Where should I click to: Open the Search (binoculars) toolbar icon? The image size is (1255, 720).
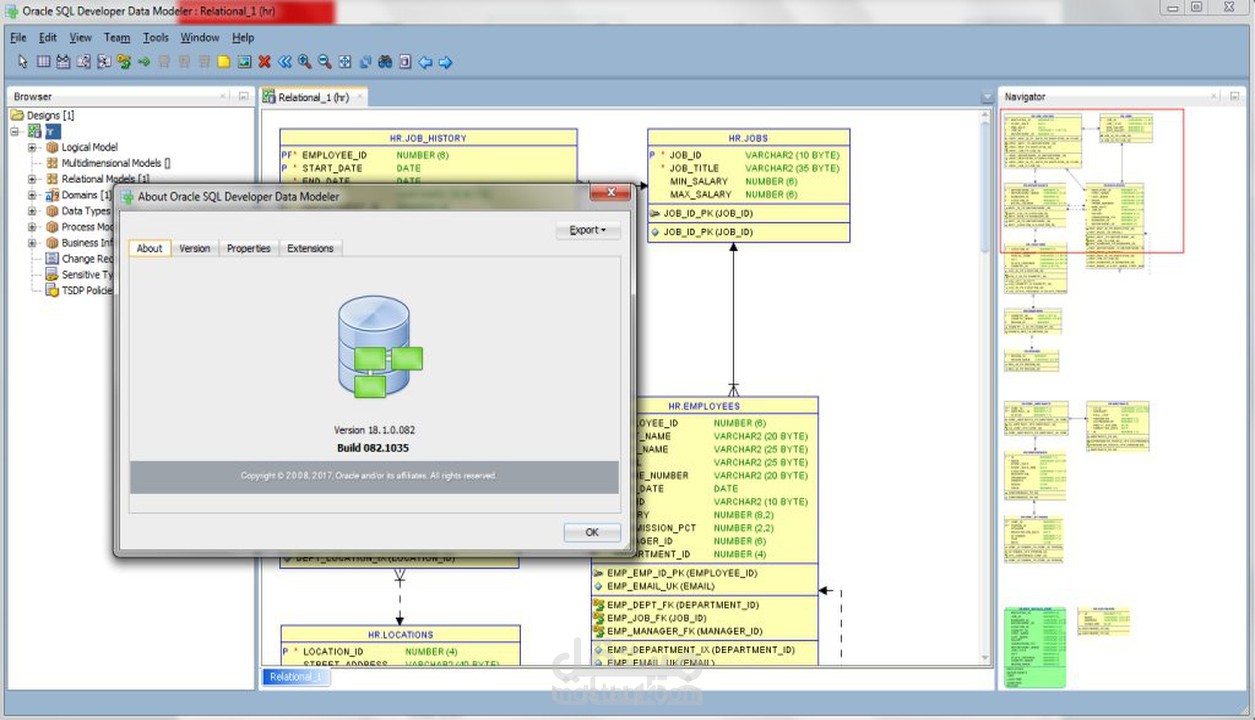pos(385,61)
